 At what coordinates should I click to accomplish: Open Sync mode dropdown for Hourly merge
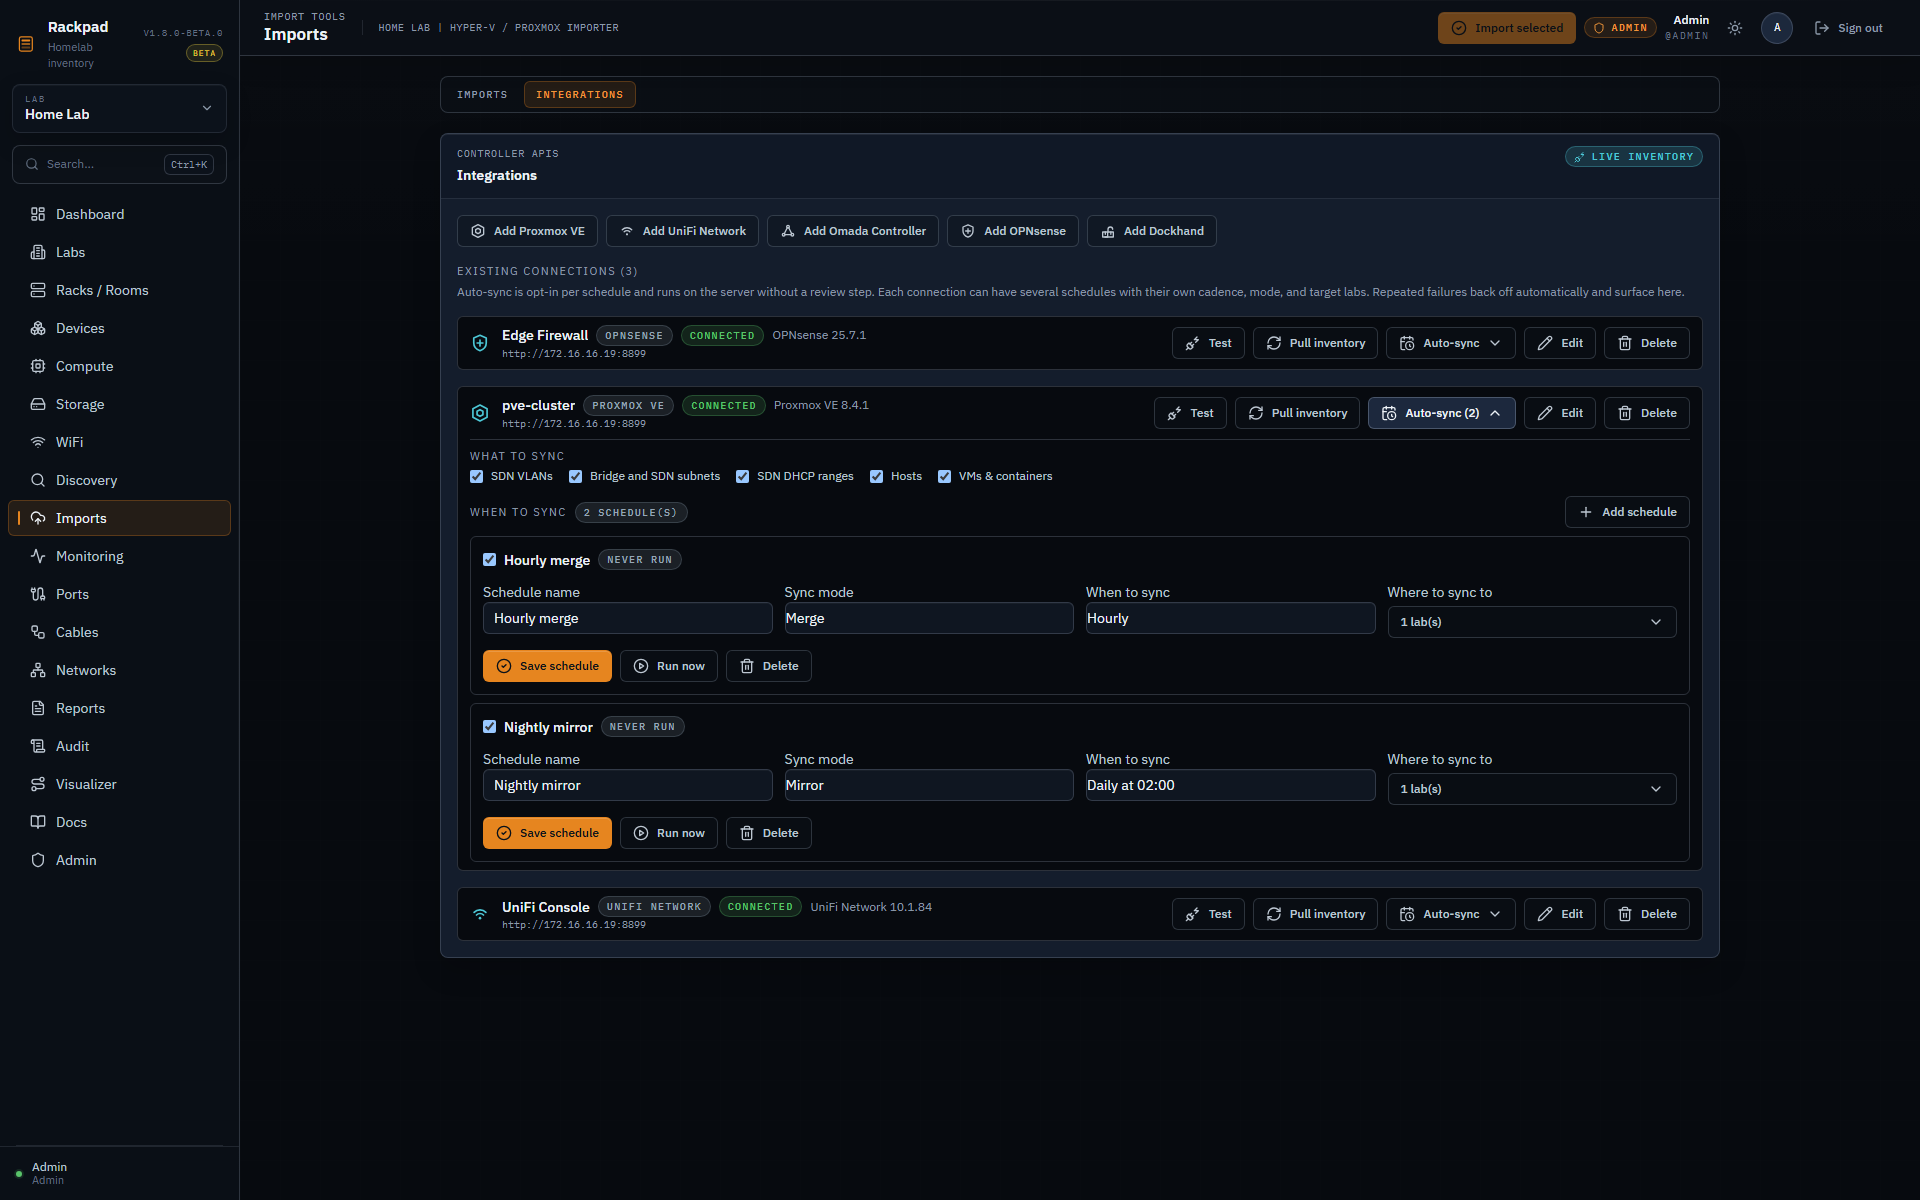click(928, 618)
